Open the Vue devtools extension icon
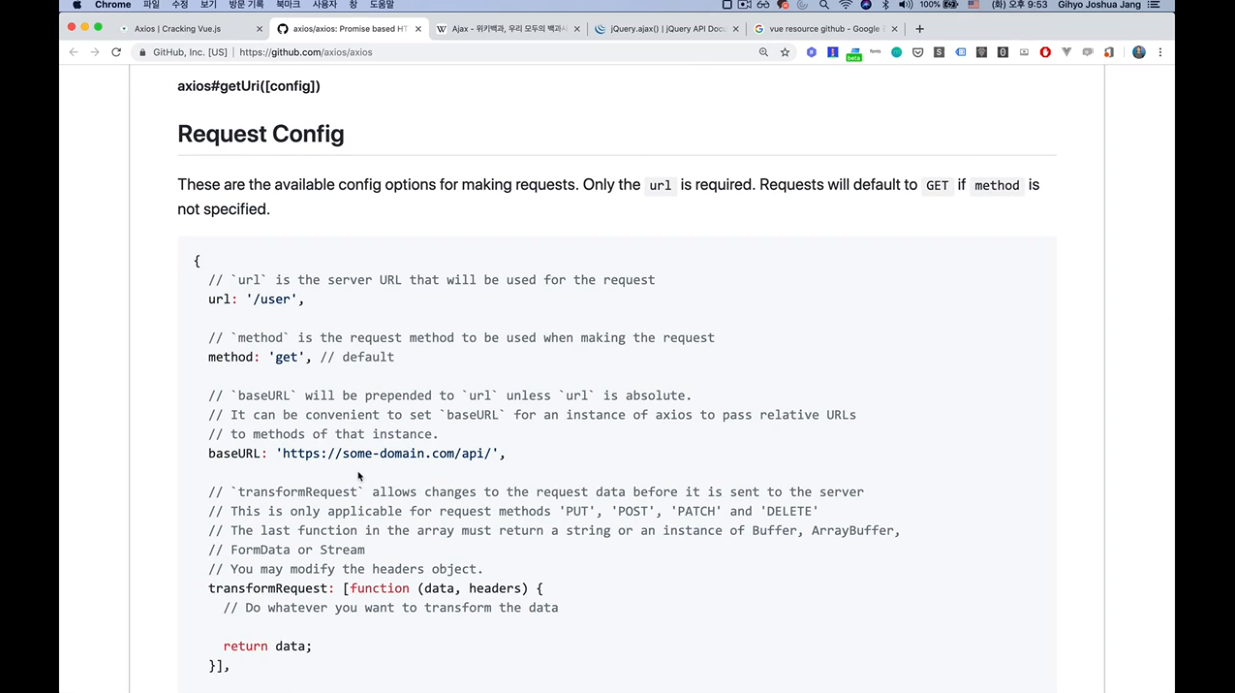This screenshot has width=1236, height=693. (x=1066, y=52)
